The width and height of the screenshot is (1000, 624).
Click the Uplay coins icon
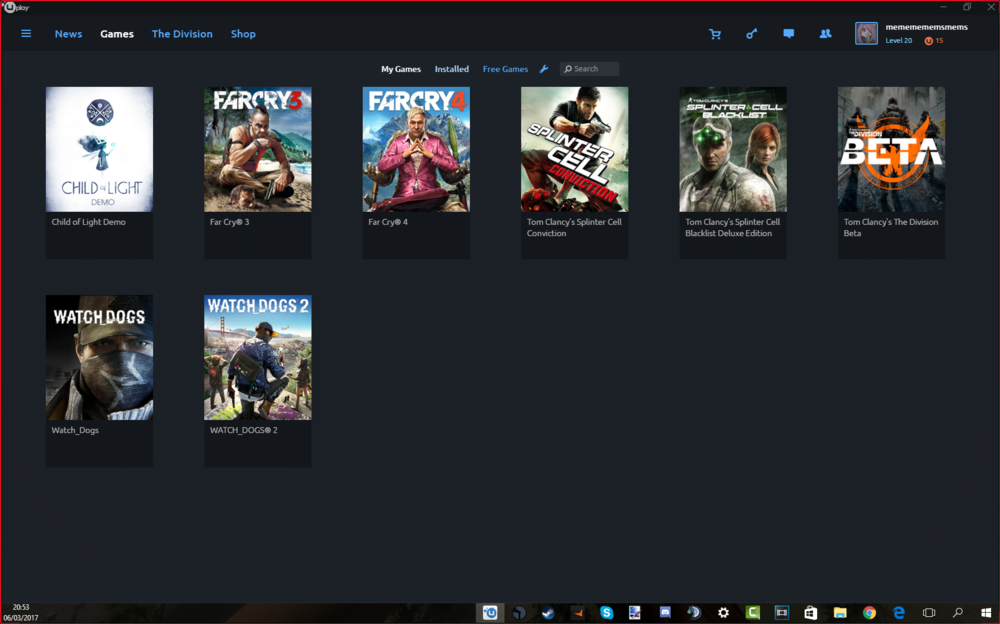click(929, 41)
